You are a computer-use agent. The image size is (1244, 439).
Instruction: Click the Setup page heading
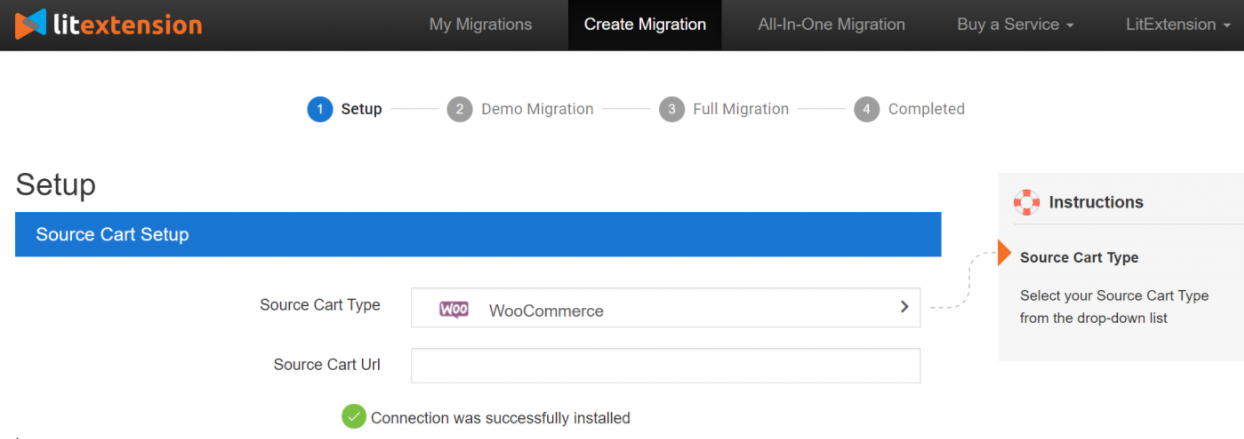[x=56, y=185]
